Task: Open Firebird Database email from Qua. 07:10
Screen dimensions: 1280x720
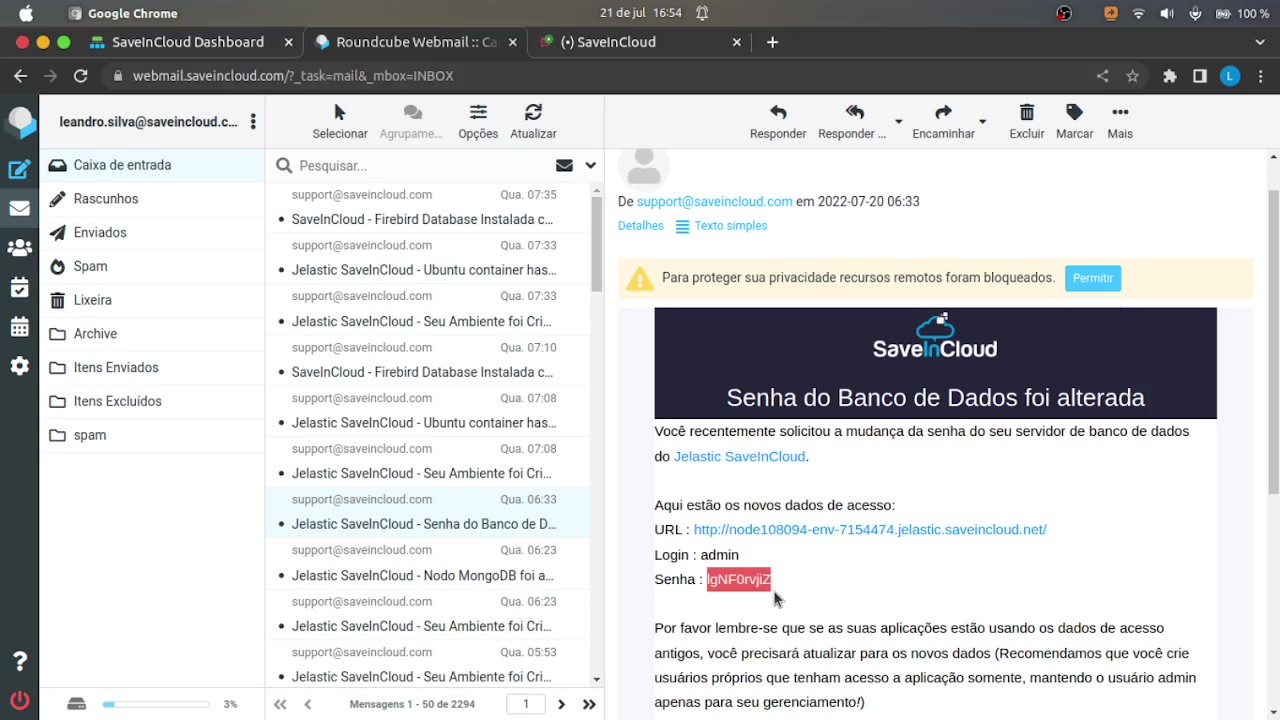Action: [428, 360]
